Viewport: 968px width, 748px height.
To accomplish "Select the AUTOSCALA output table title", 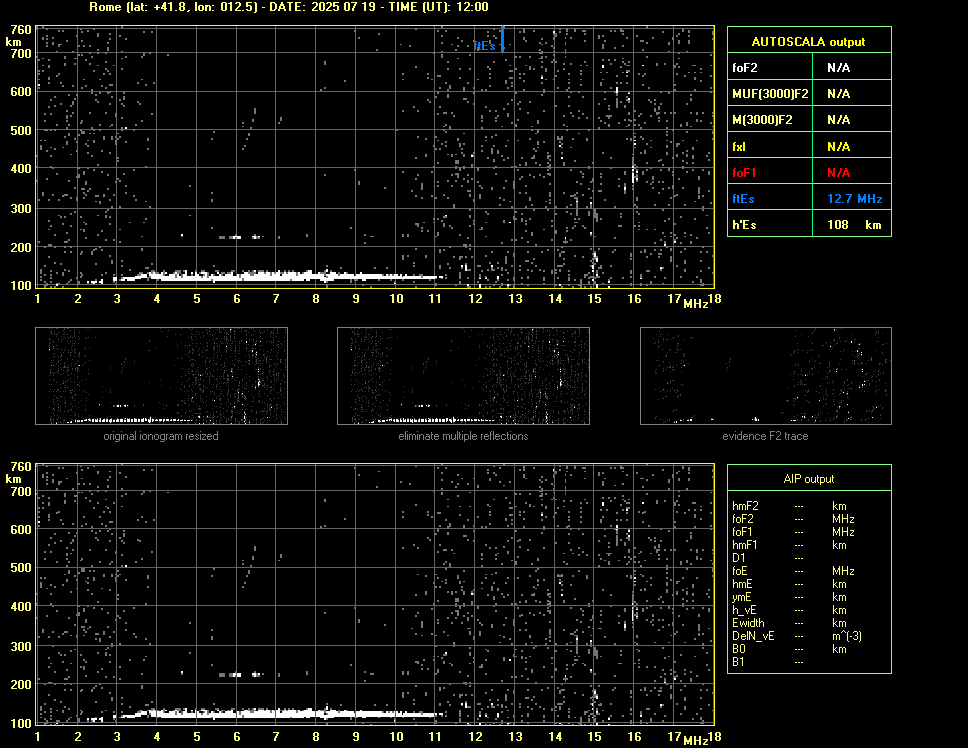I will (808, 42).
